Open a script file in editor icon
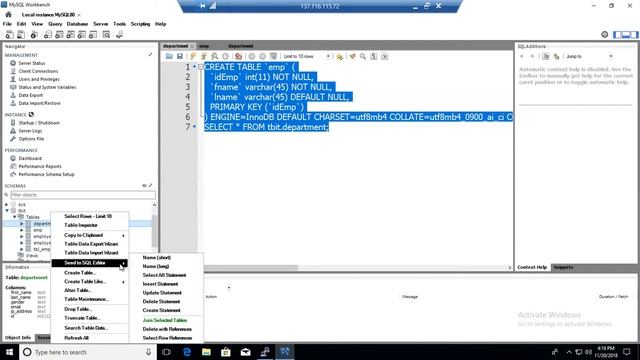 [169, 56]
